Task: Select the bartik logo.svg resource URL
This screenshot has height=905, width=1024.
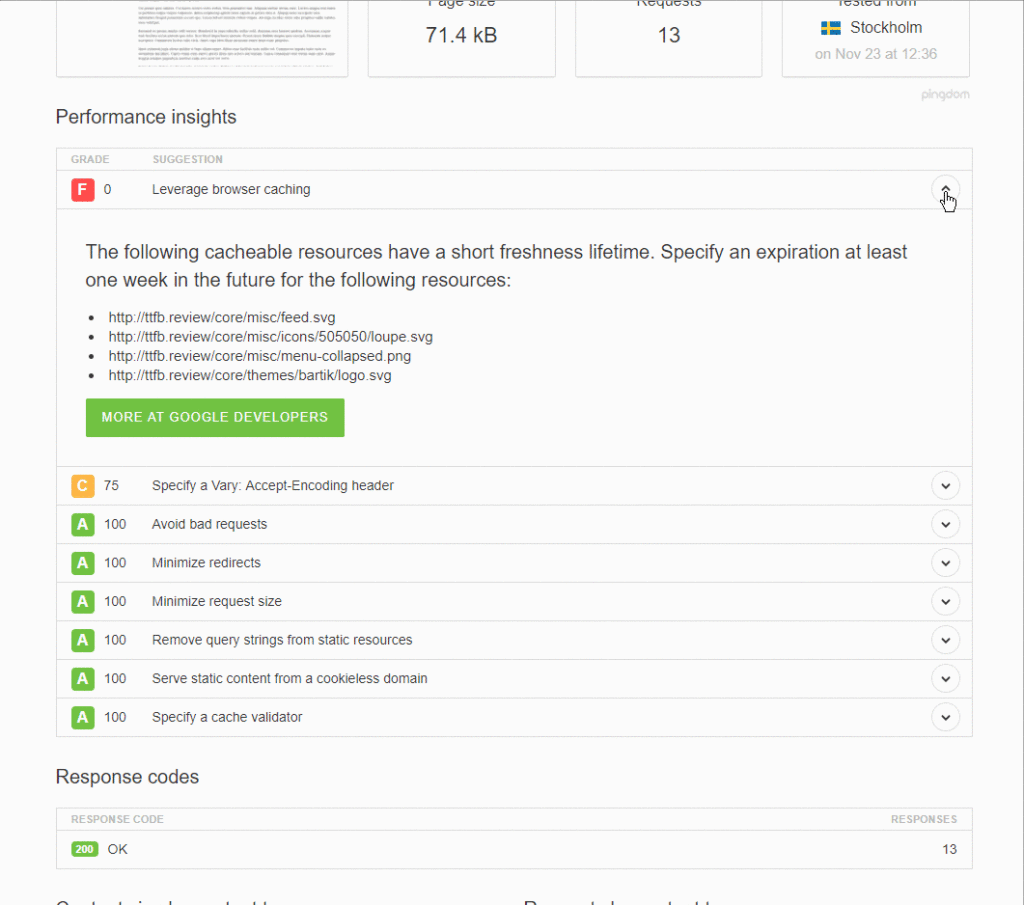Action: [x=250, y=375]
